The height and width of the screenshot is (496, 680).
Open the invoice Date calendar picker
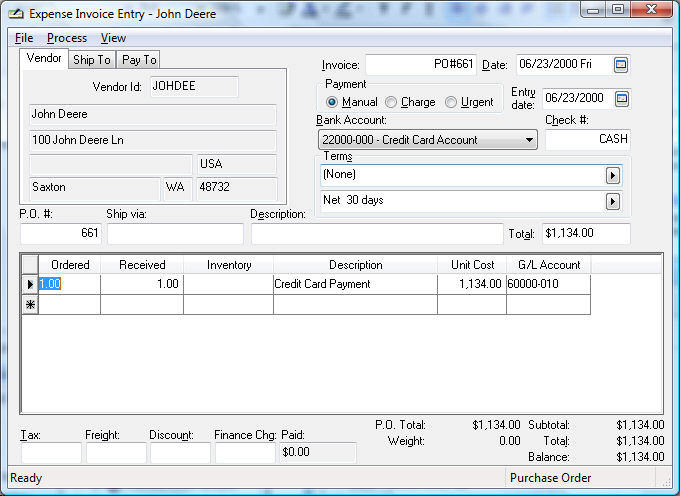[621, 65]
